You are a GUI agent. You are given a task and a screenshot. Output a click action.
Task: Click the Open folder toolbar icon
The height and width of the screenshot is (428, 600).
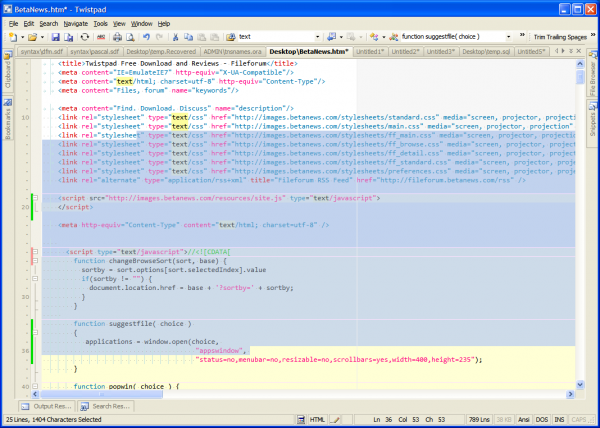tap(33, 36)
